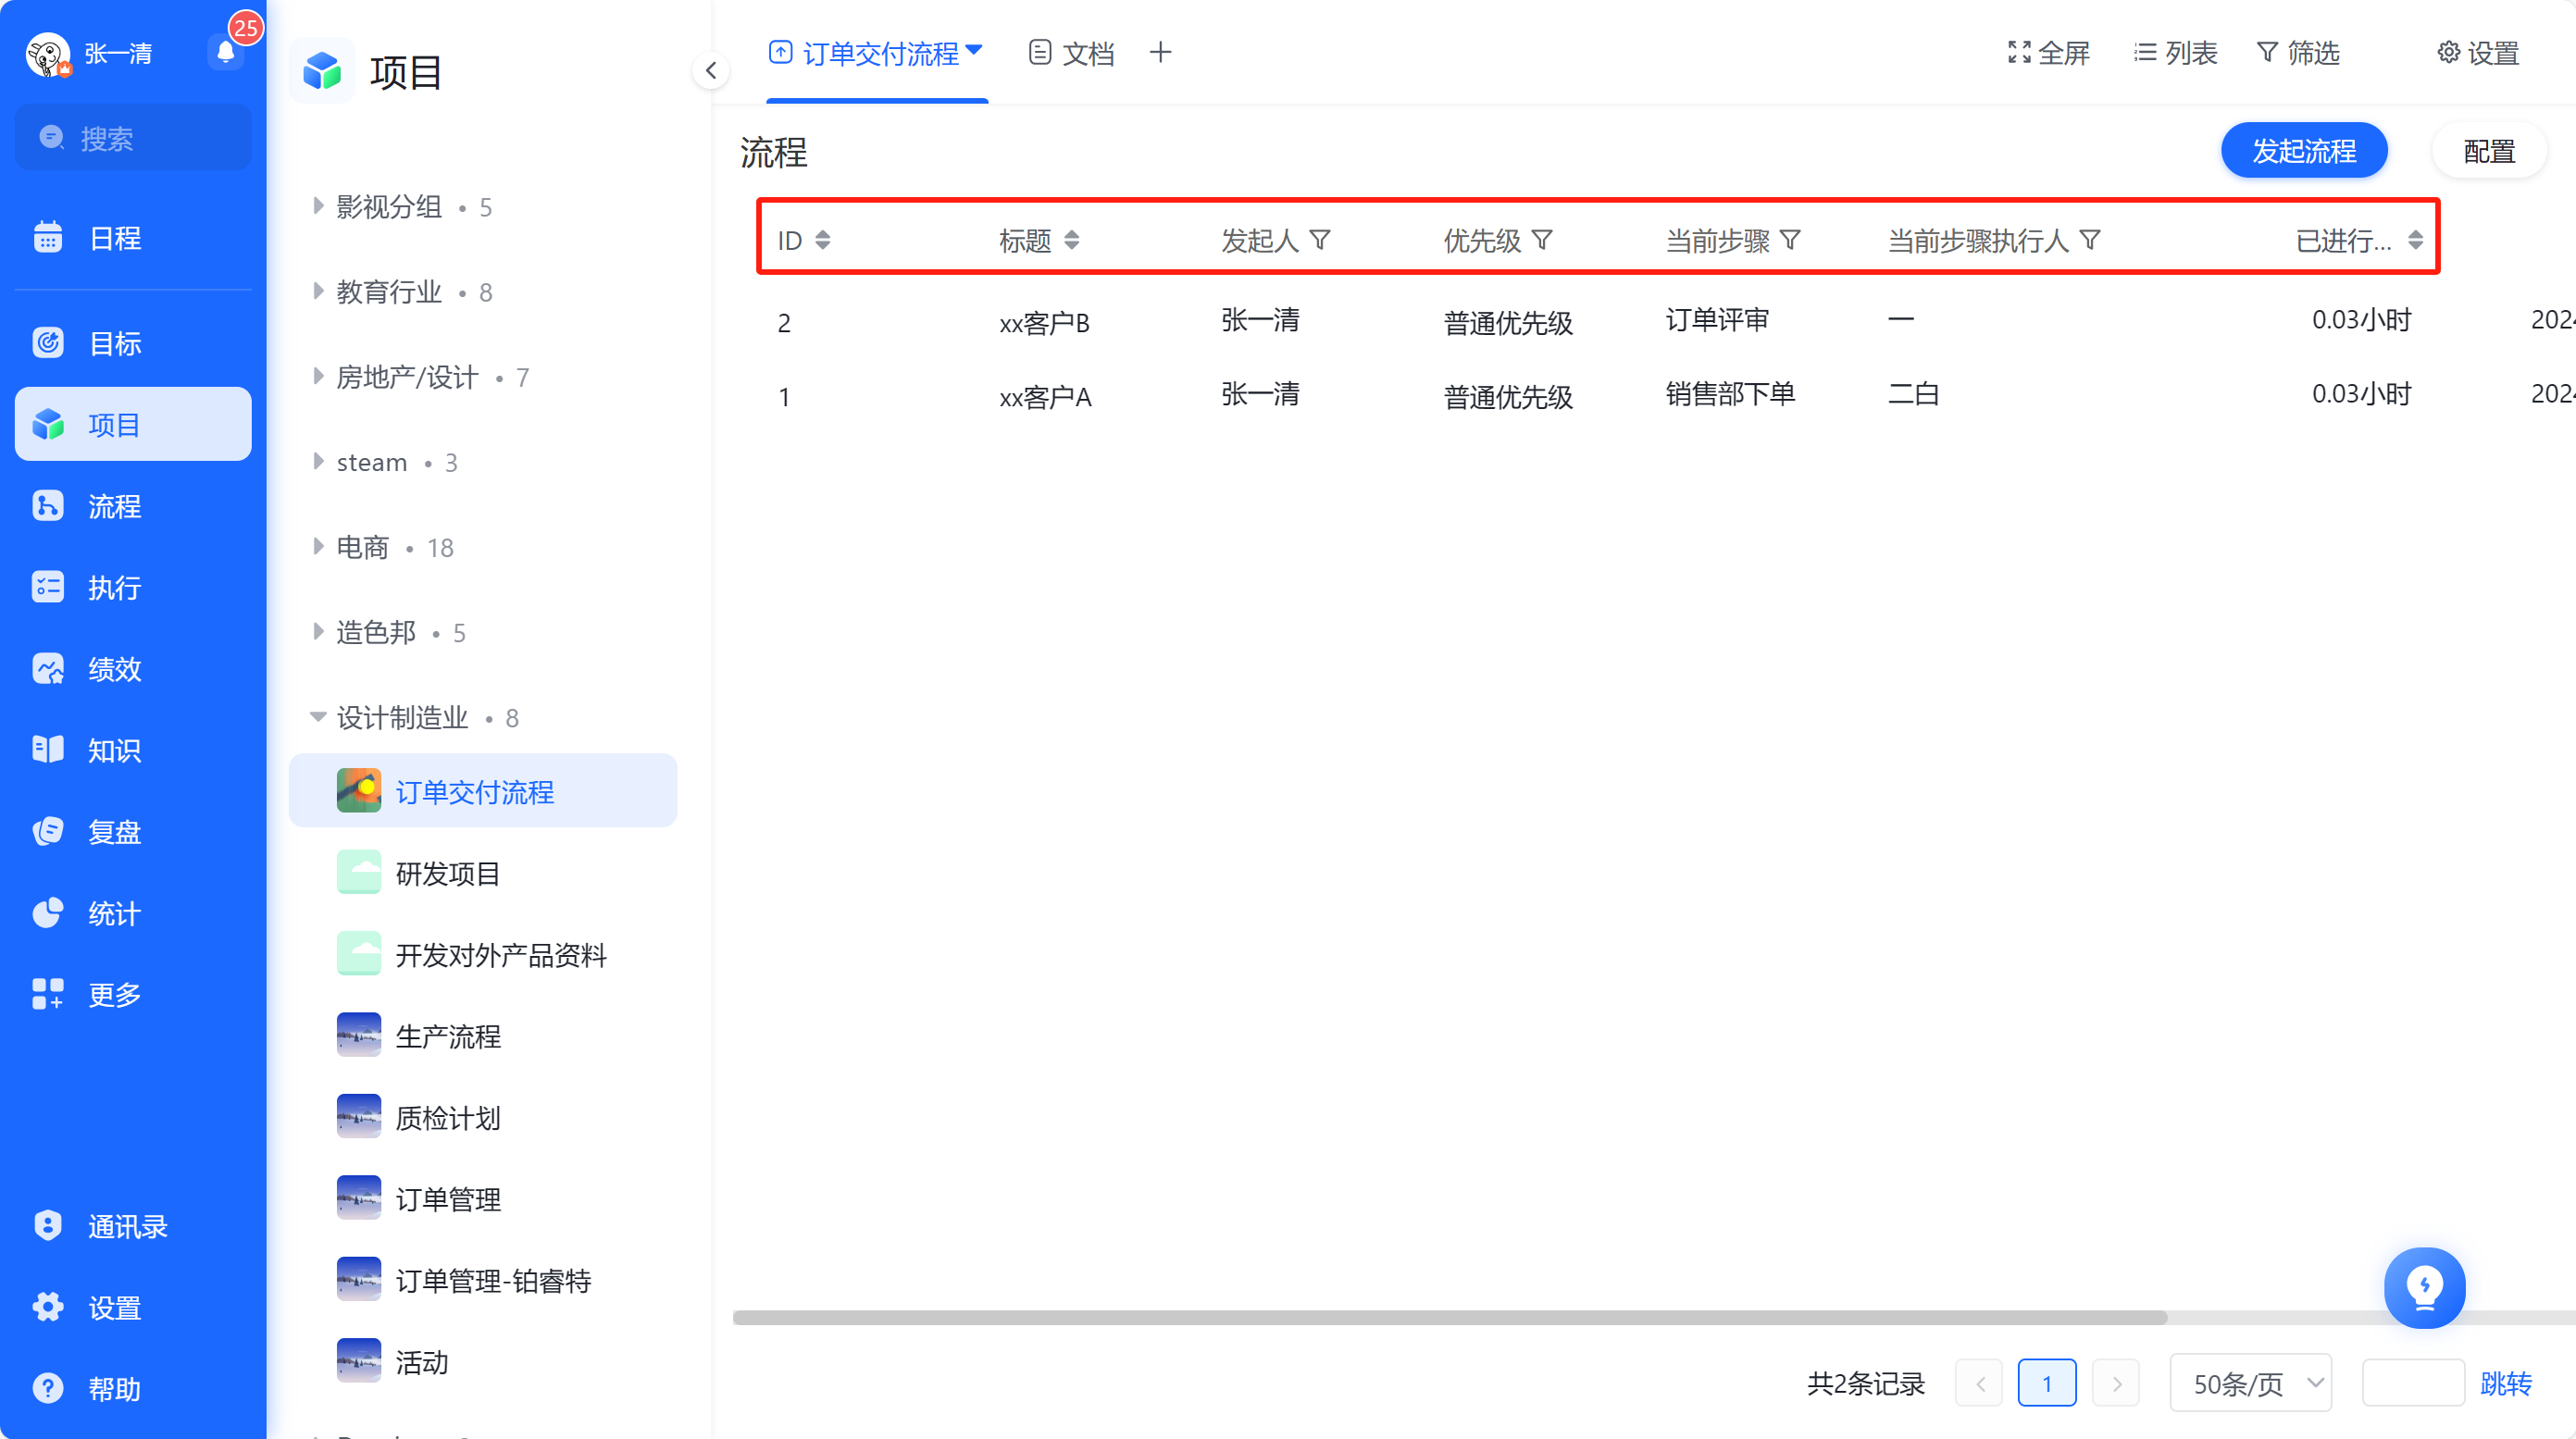
Task: Click the 跳转 jump link
Action: click(x=2505, y=1383)
